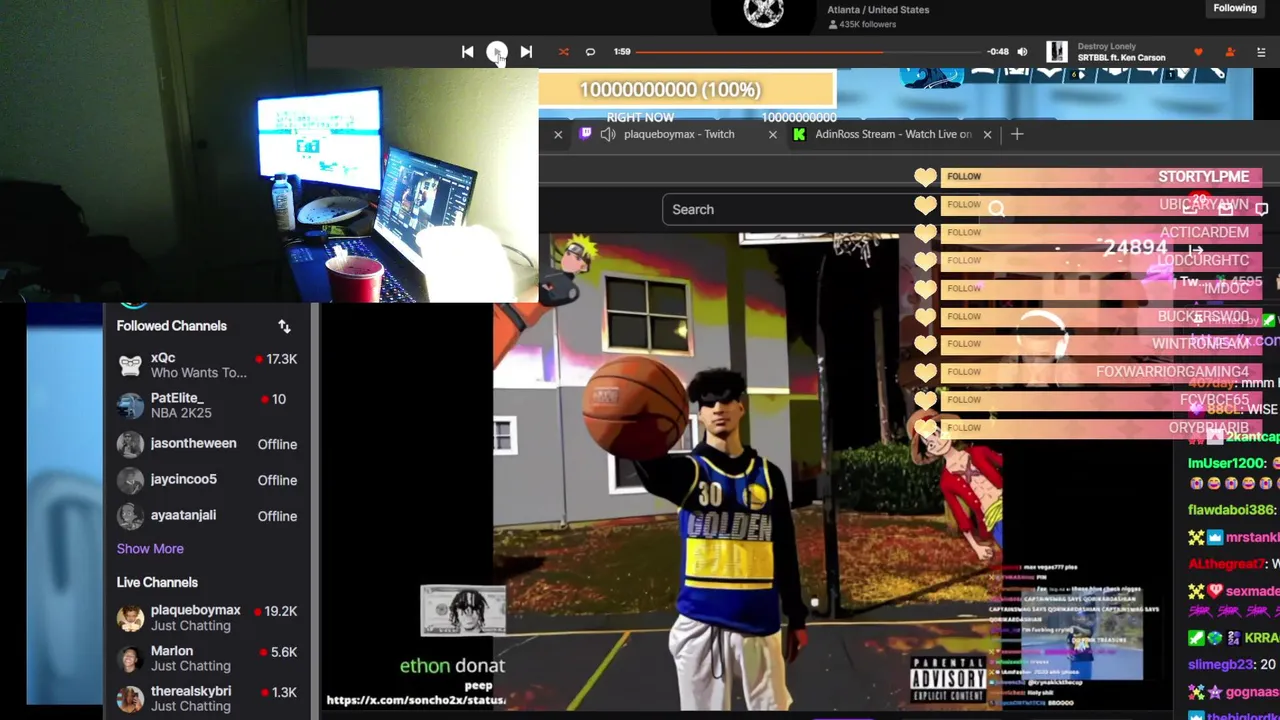Screen dimensions: 1280x720
Task: Click the orange follow-user icon in player
Action: (x=1230, y=52)
